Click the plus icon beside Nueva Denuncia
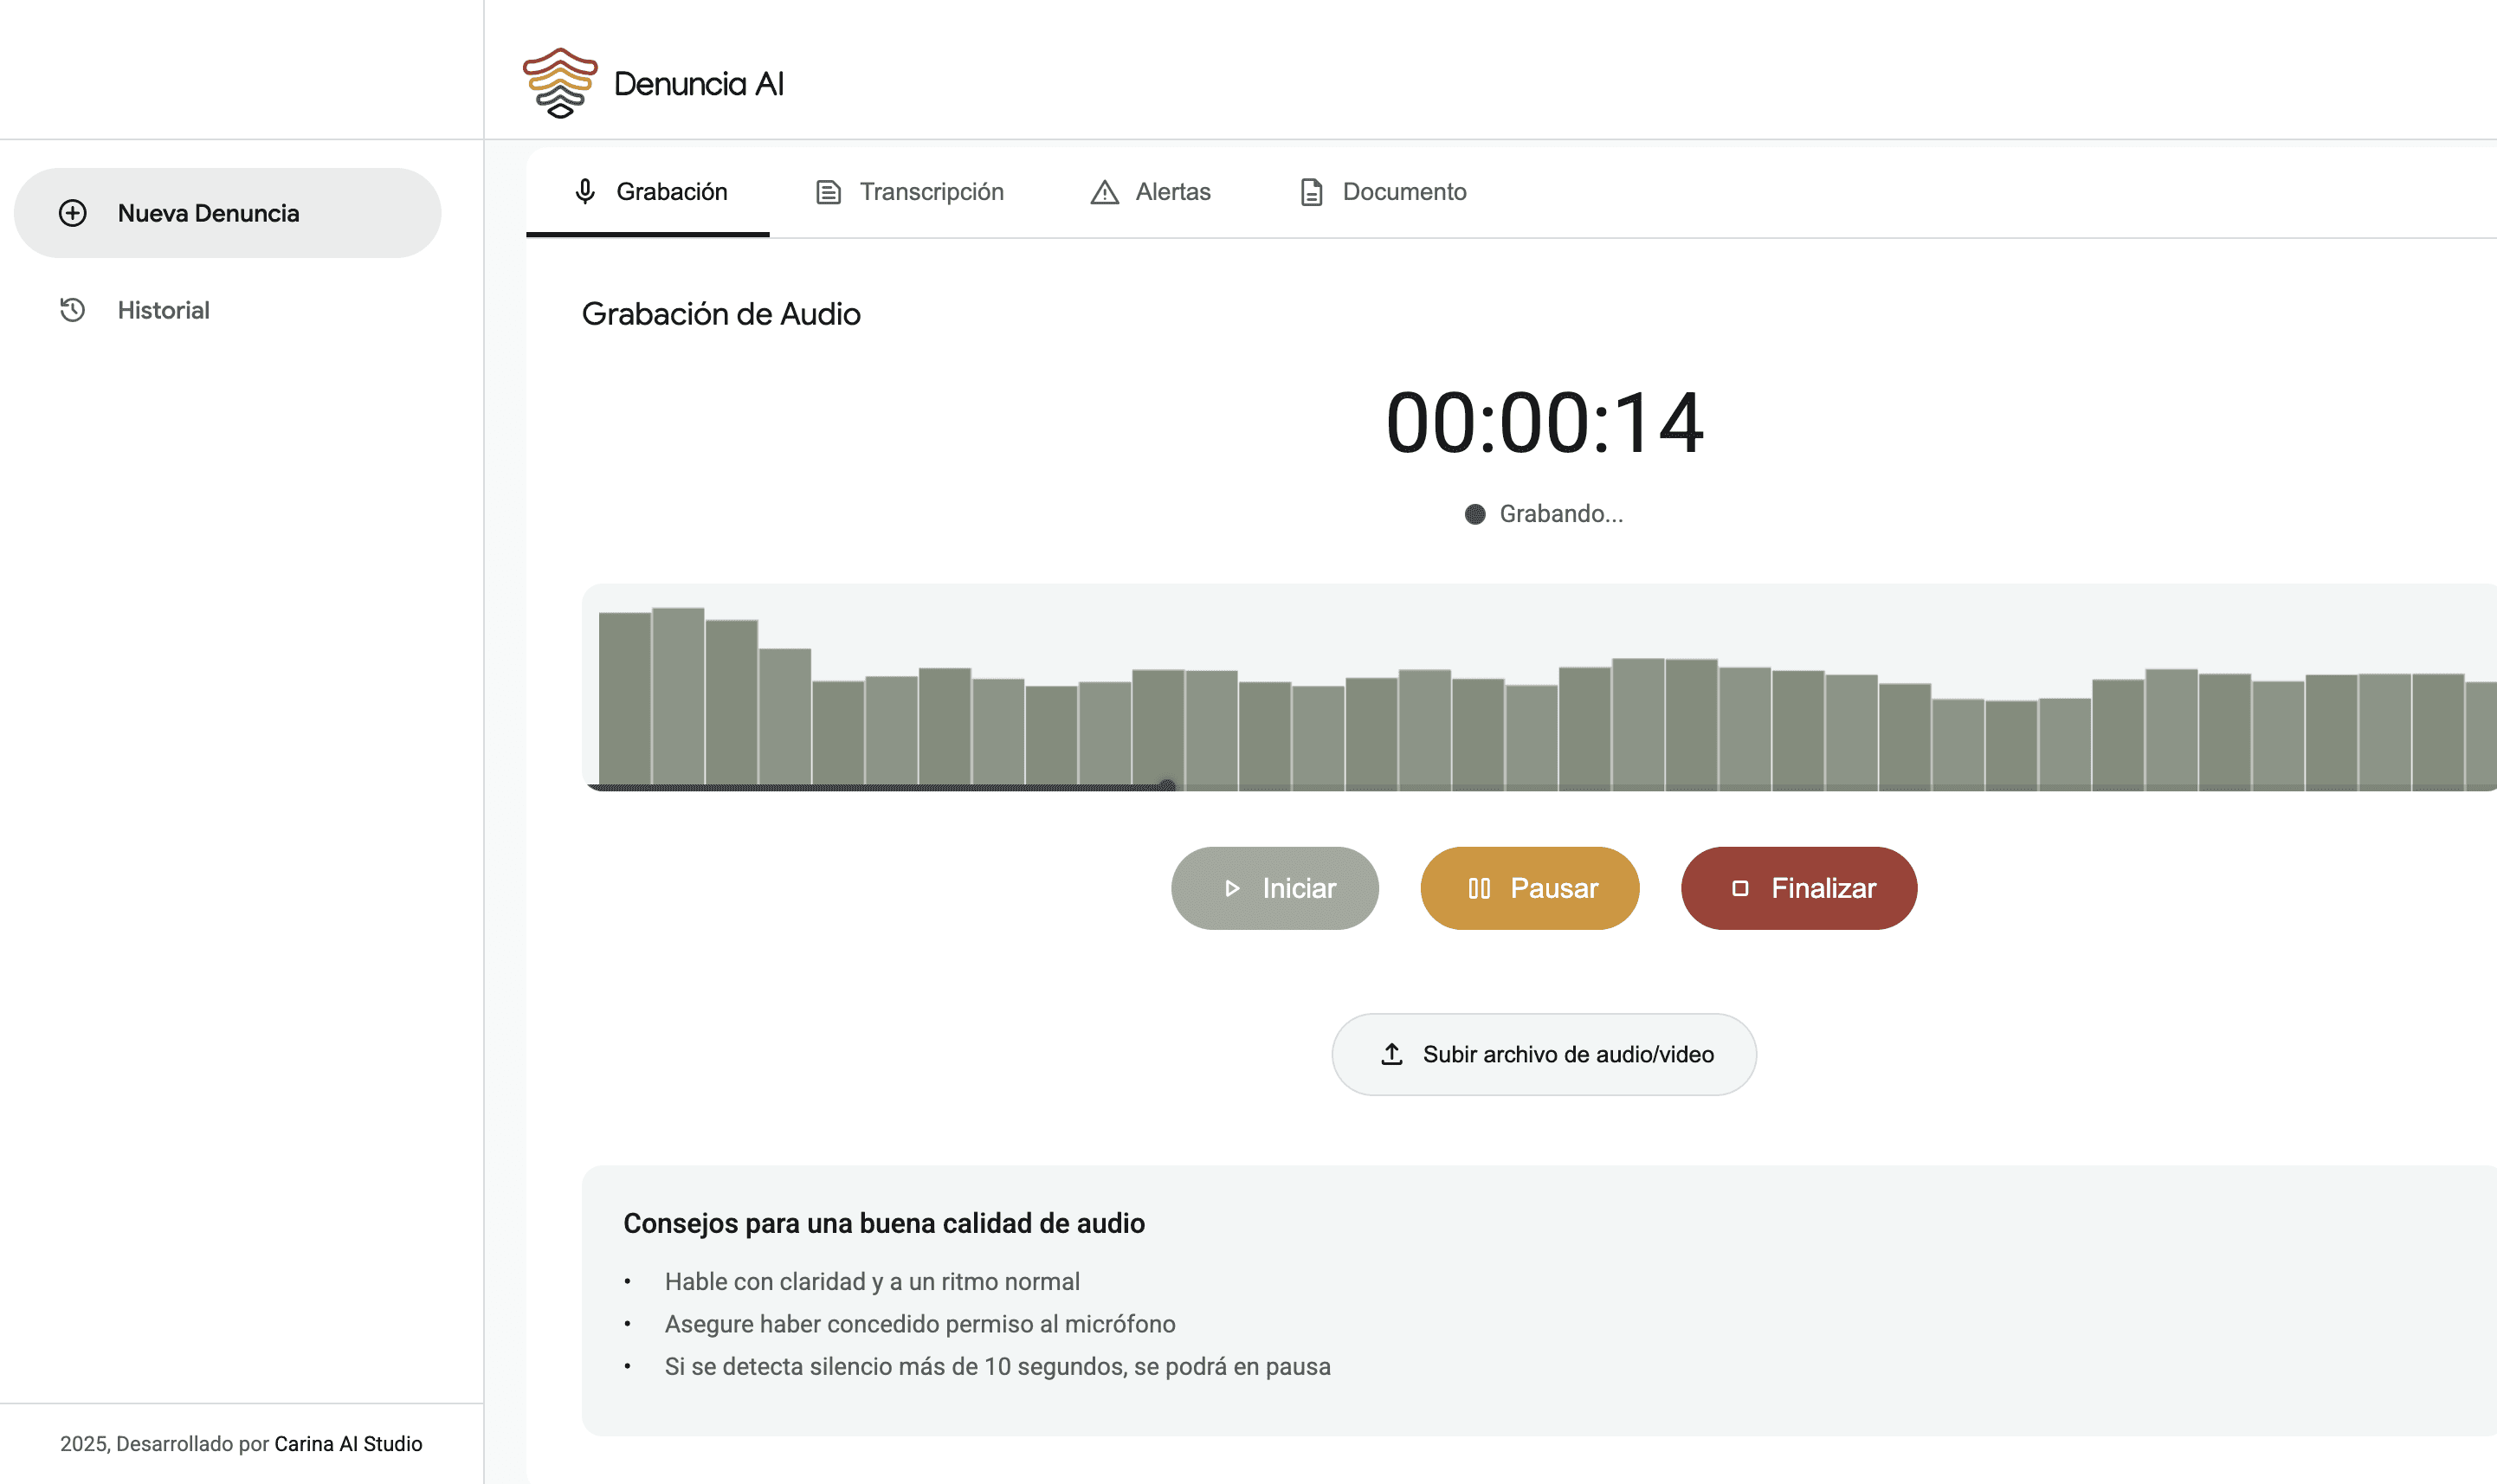The image size is (2497, 1484). (x=72, y=213)
